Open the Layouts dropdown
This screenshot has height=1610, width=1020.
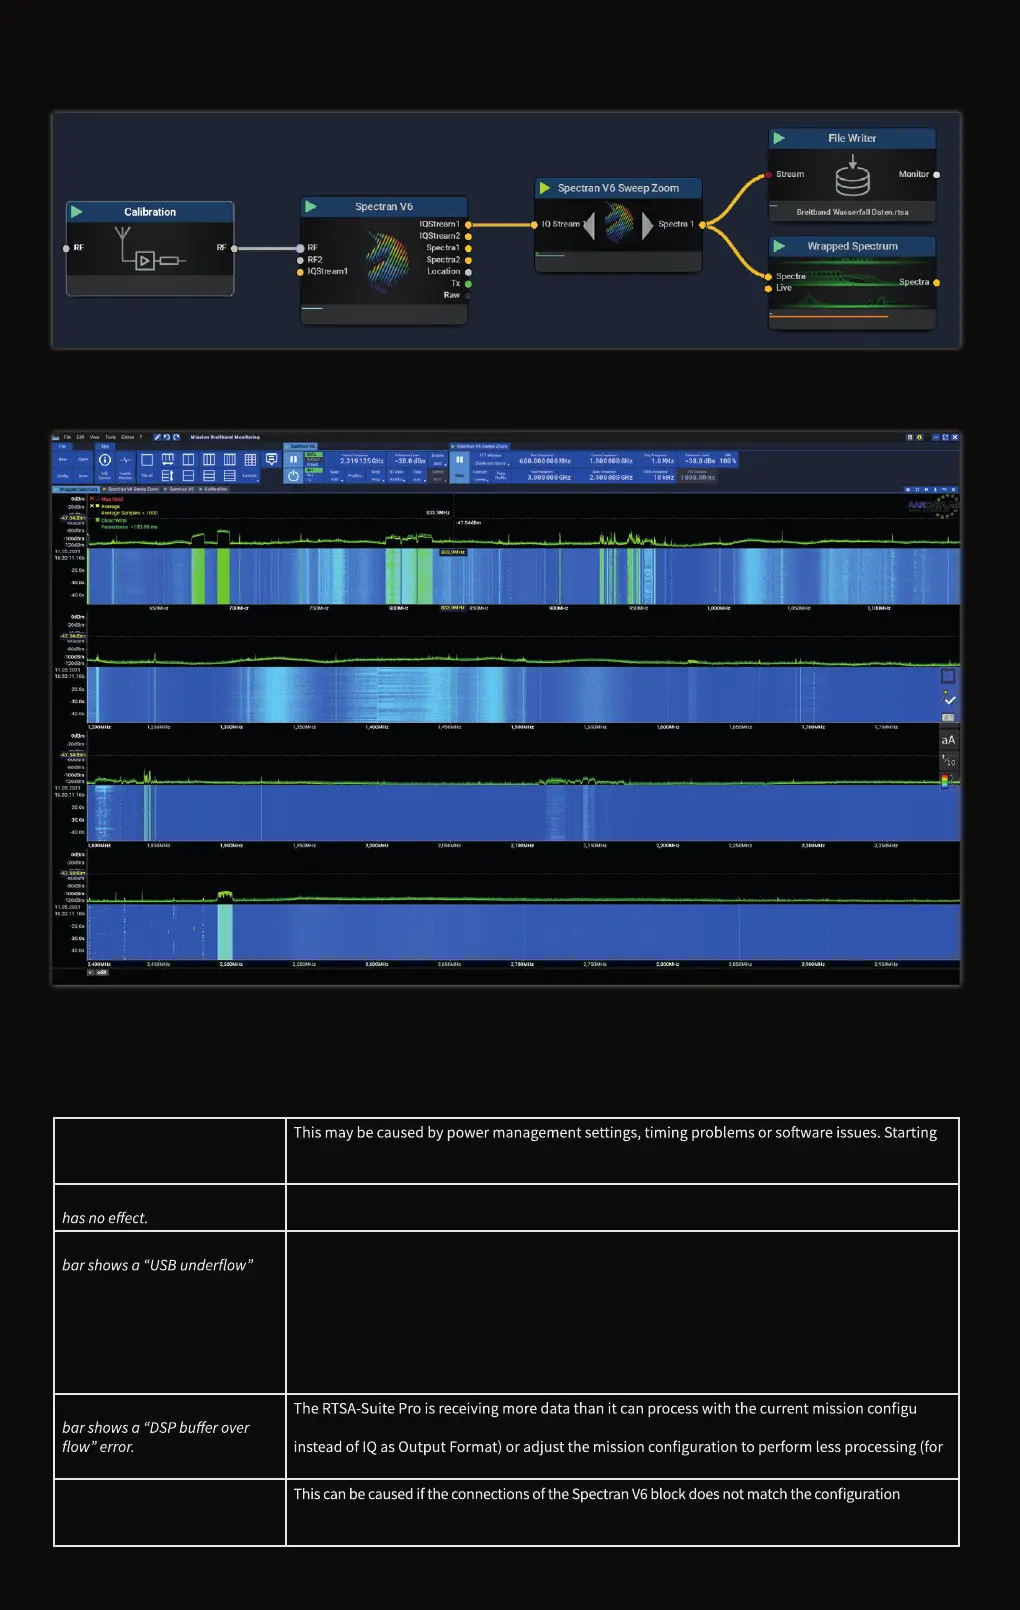point(250,476)
